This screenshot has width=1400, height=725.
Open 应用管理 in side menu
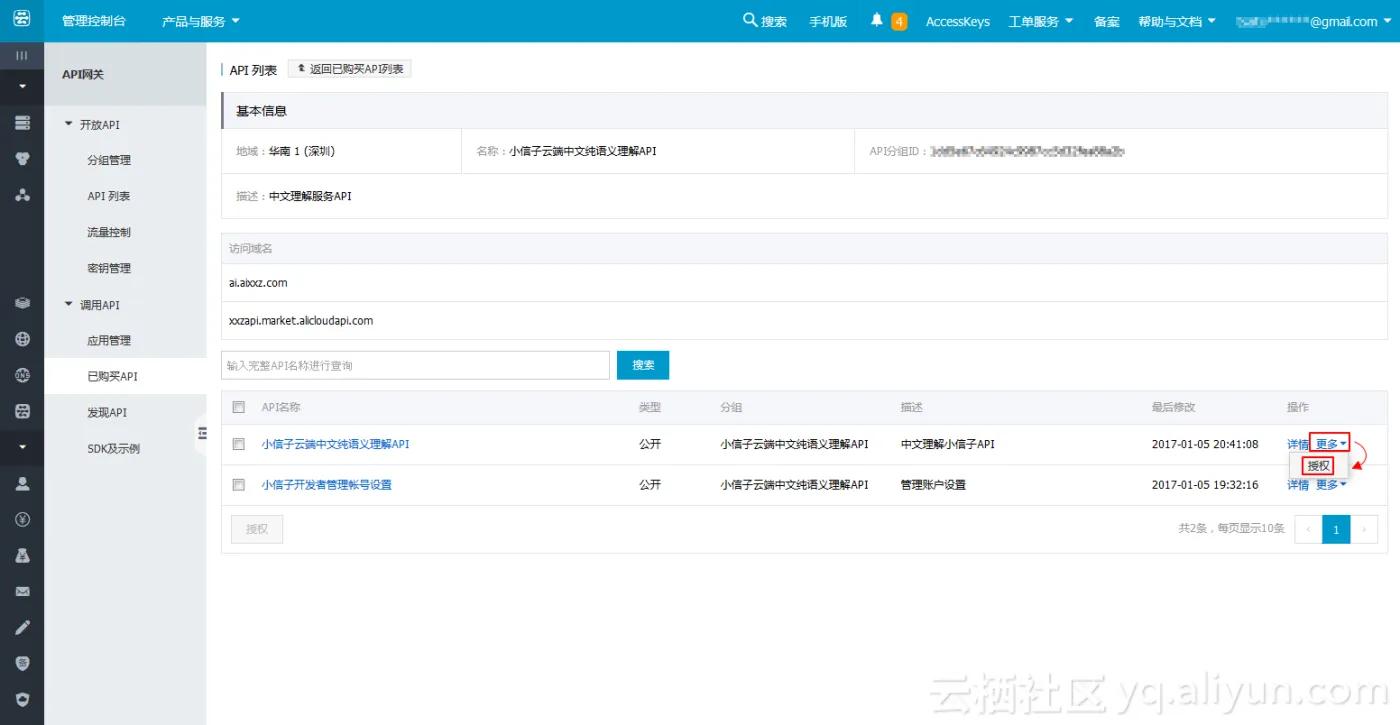point(109,340)
